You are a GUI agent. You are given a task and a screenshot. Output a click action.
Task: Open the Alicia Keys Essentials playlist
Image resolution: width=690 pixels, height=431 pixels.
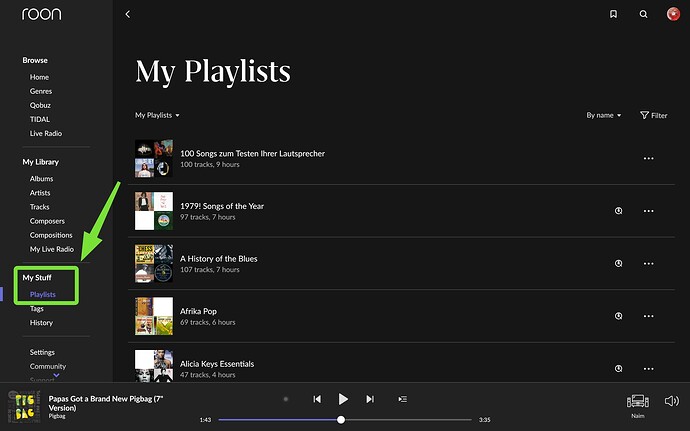point(217,364)
